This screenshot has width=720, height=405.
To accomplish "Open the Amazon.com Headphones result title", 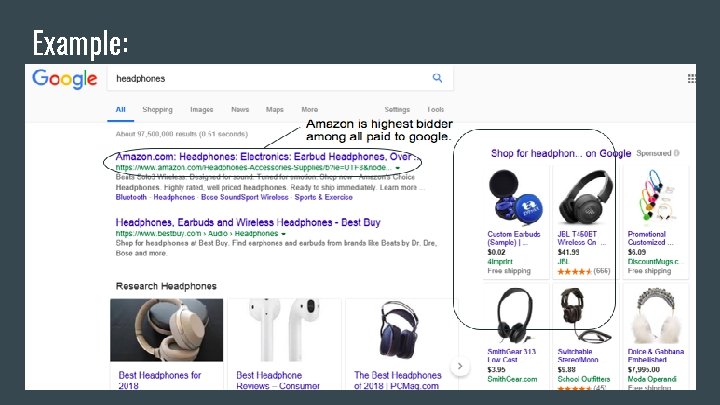I will click(x=267, y=157).
